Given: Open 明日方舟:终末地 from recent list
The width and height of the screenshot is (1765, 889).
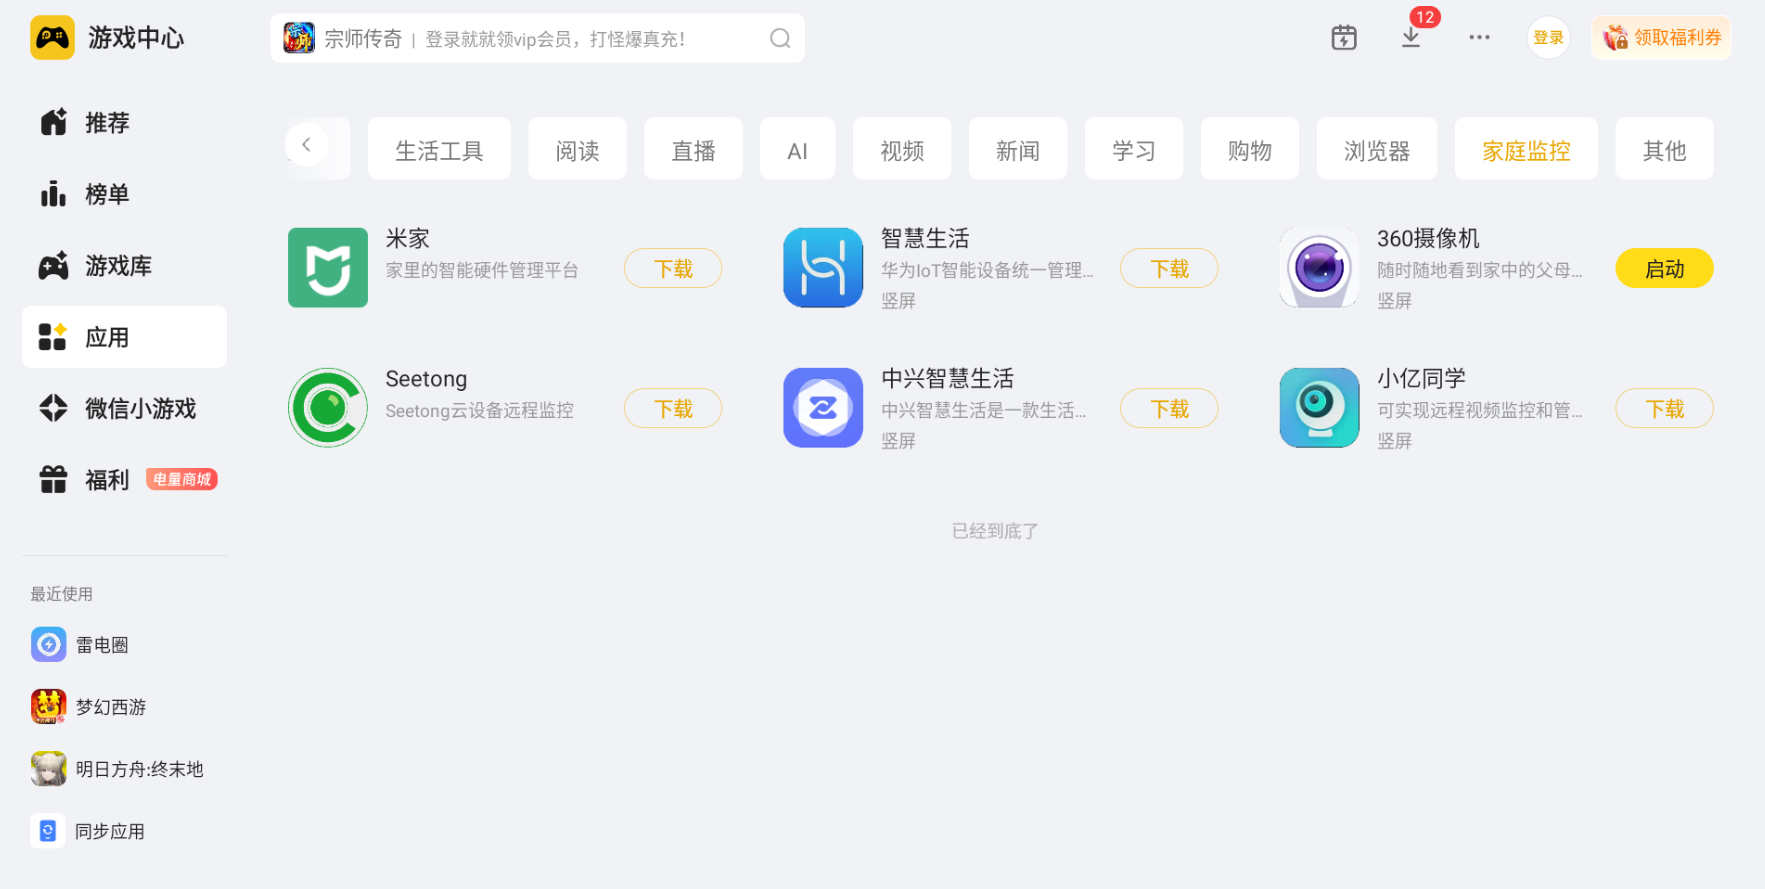Looking at the screenshot, I should coord(117,769).
